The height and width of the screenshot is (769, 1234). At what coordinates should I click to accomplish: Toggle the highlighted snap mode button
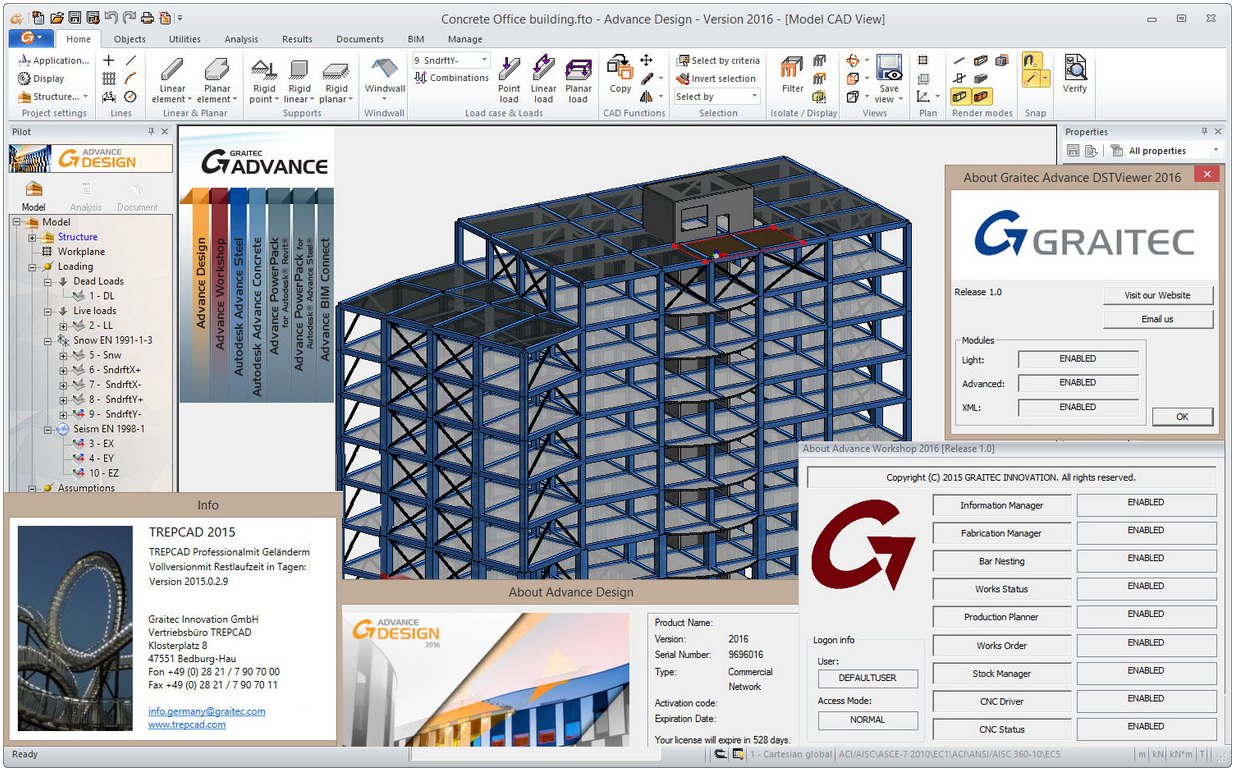(1033, 61)
